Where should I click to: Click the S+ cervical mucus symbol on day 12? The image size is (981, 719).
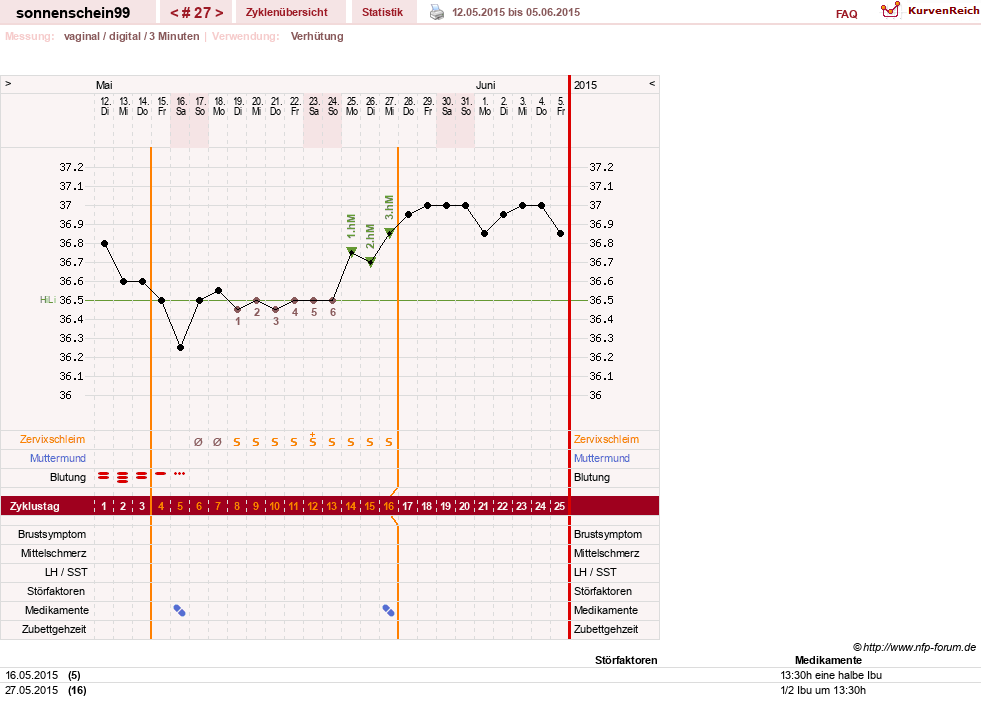(313, 439)
